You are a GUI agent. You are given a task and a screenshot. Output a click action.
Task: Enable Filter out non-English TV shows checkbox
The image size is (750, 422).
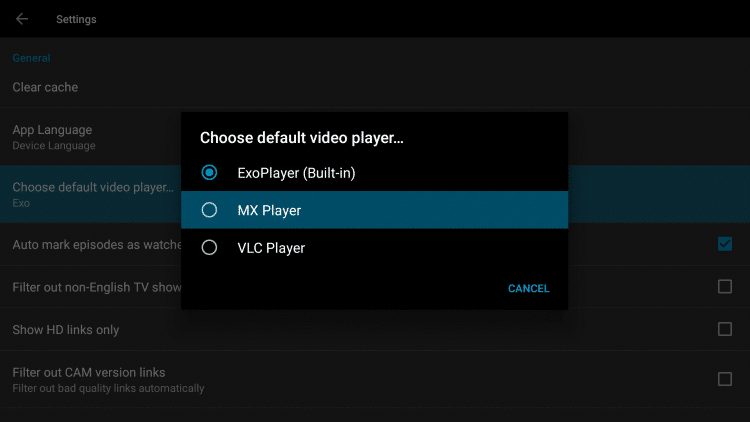click(725, 287)
